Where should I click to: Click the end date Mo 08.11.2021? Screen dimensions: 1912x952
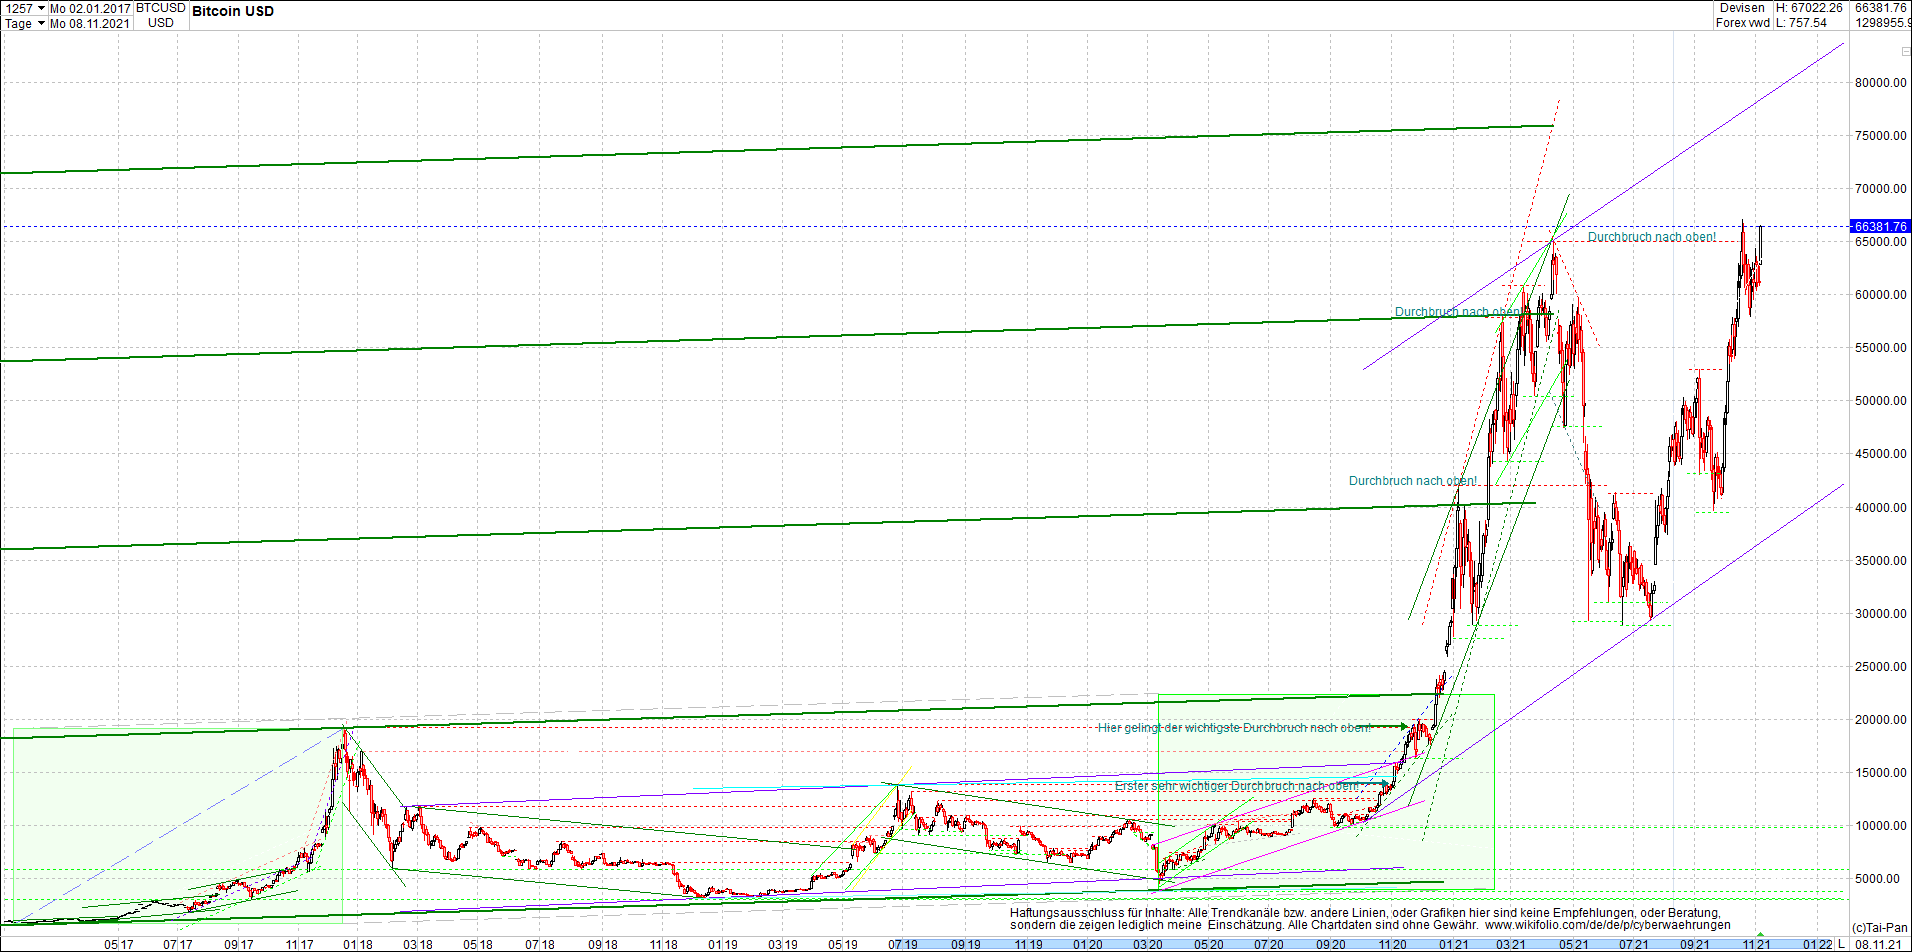[x=91, y=23]
